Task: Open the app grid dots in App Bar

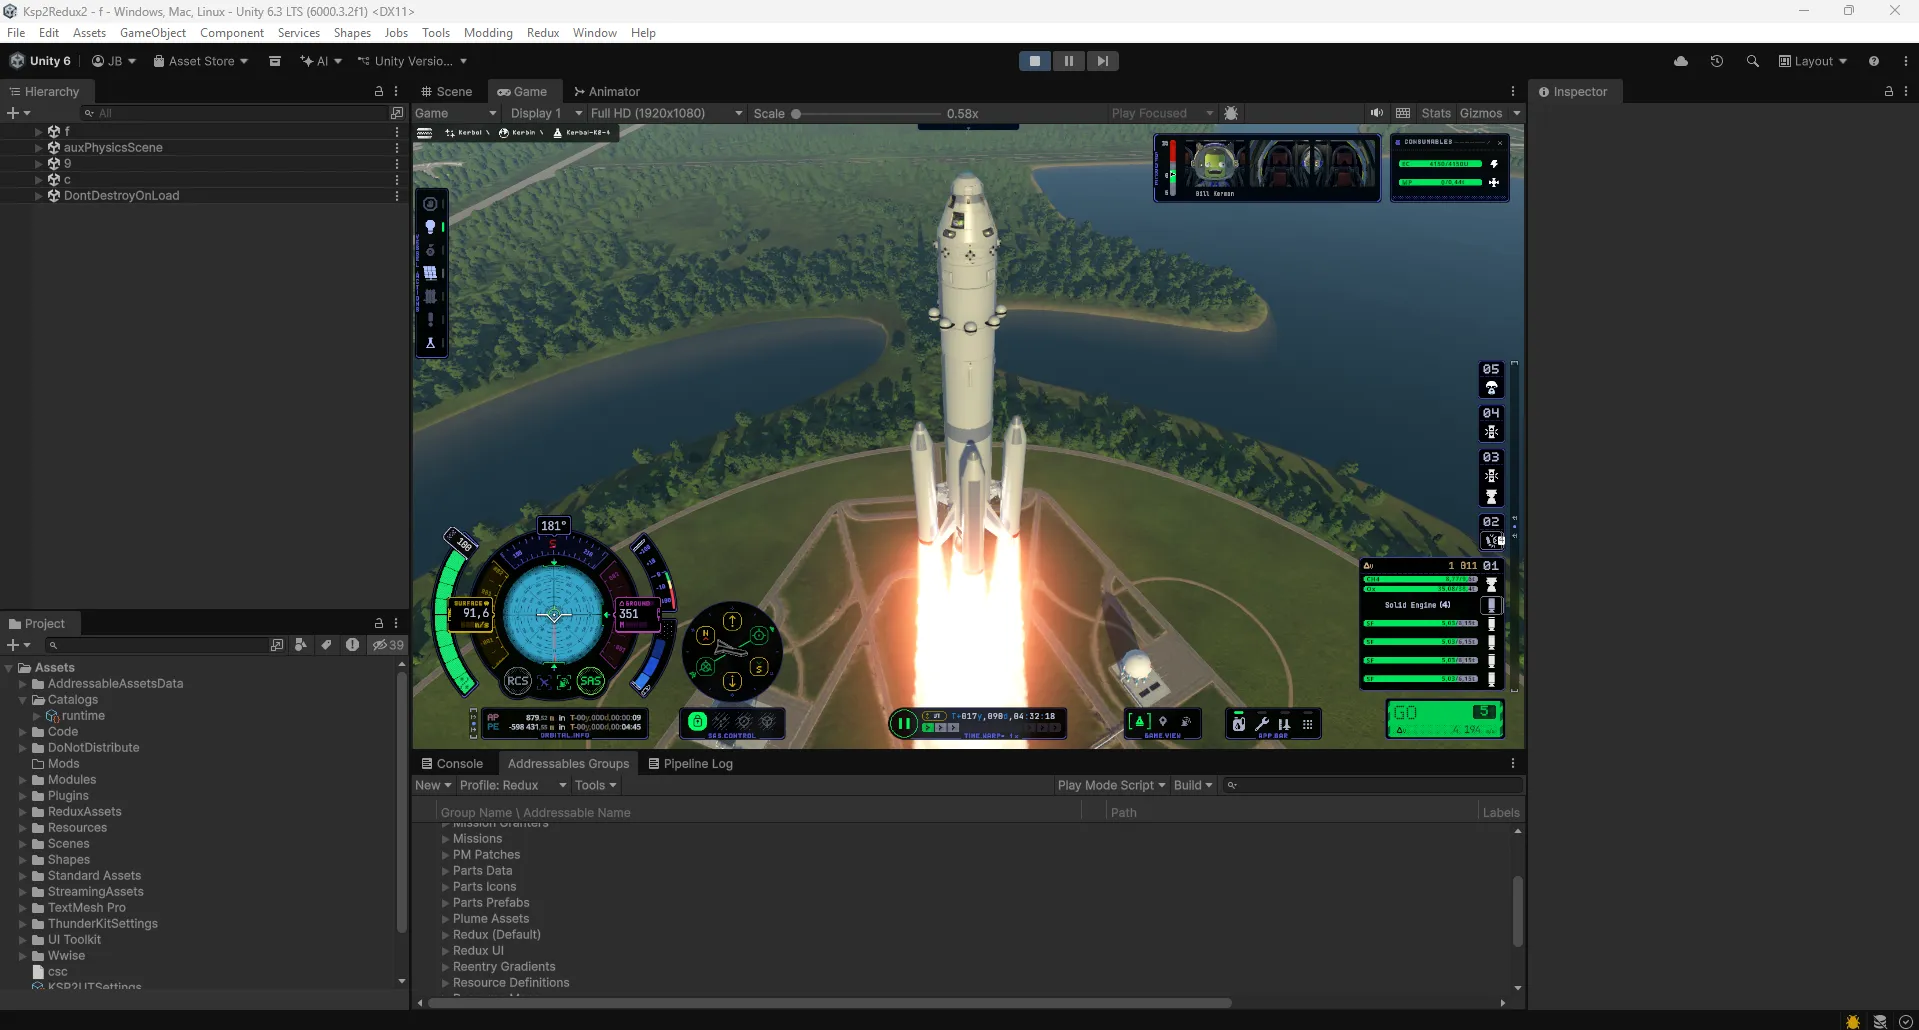Action: coord(1307,723)
